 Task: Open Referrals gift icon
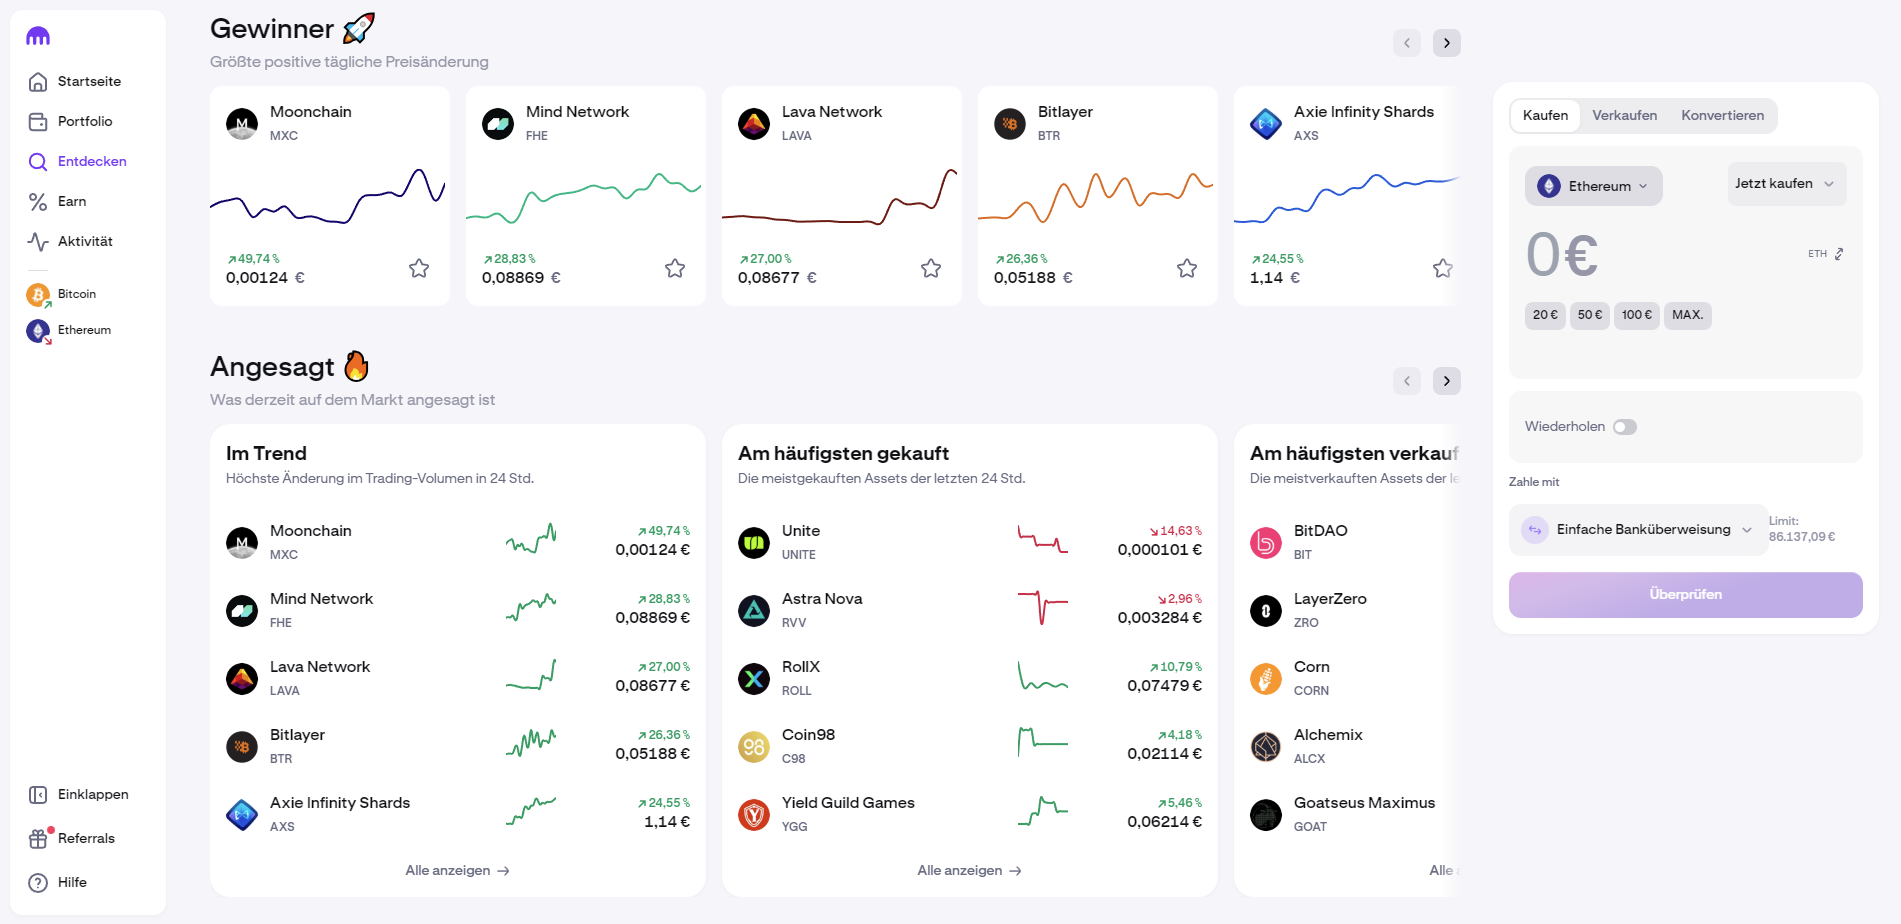pyautogui.click(x=38, y=838)
